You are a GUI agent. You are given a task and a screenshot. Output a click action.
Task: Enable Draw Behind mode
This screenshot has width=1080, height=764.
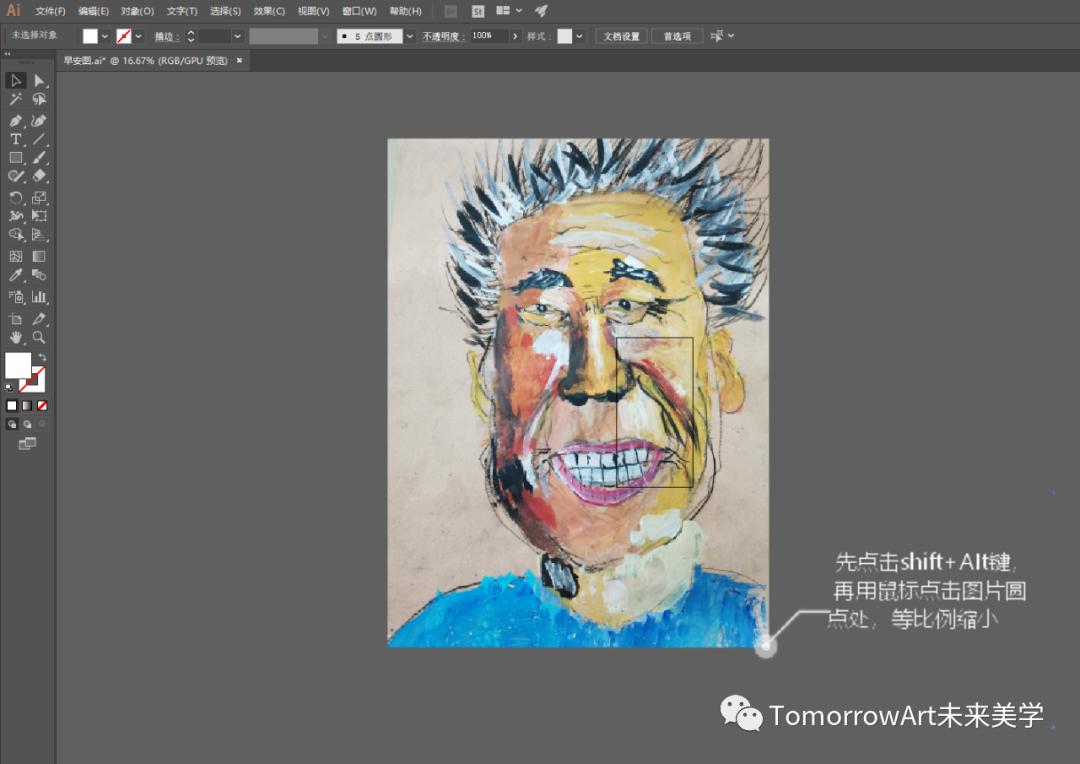[27, 424]
